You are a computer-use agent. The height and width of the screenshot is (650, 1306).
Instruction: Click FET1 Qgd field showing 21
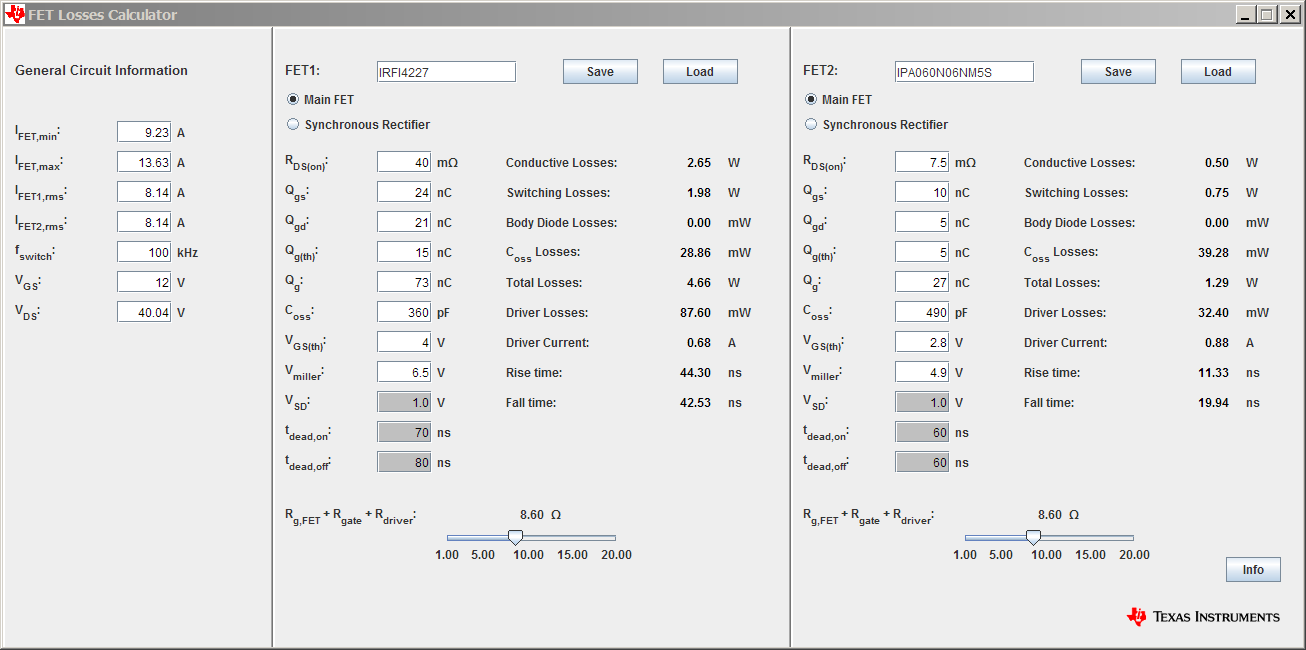404,222
